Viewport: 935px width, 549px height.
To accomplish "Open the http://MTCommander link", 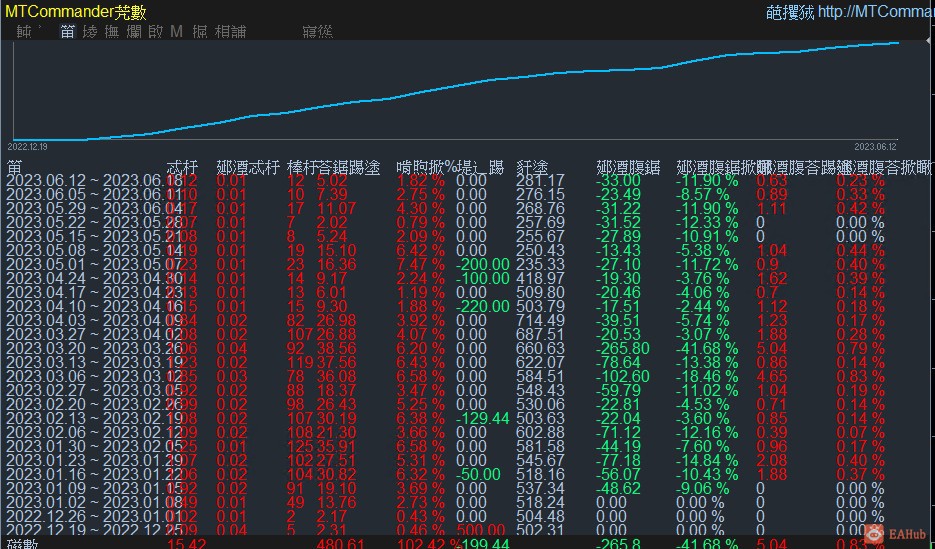I will pos(875,11).
